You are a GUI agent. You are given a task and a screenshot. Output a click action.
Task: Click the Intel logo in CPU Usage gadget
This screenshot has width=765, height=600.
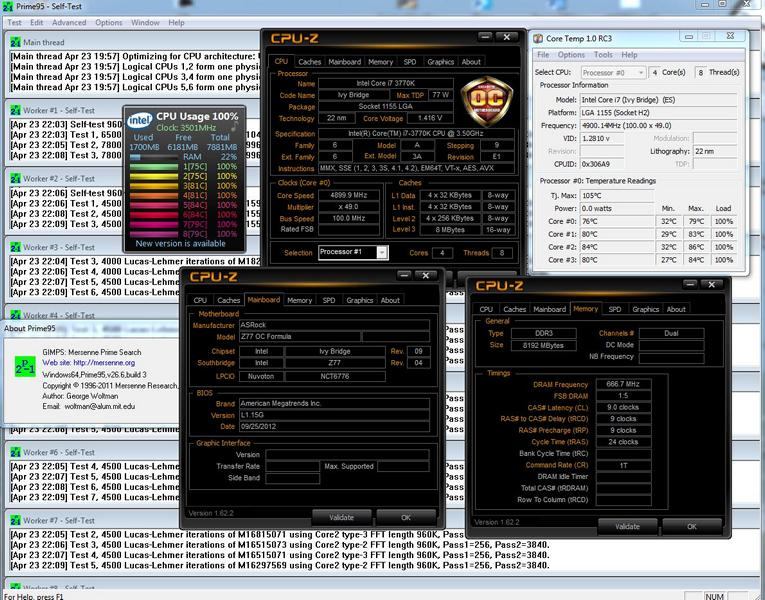tap(140, 120)
